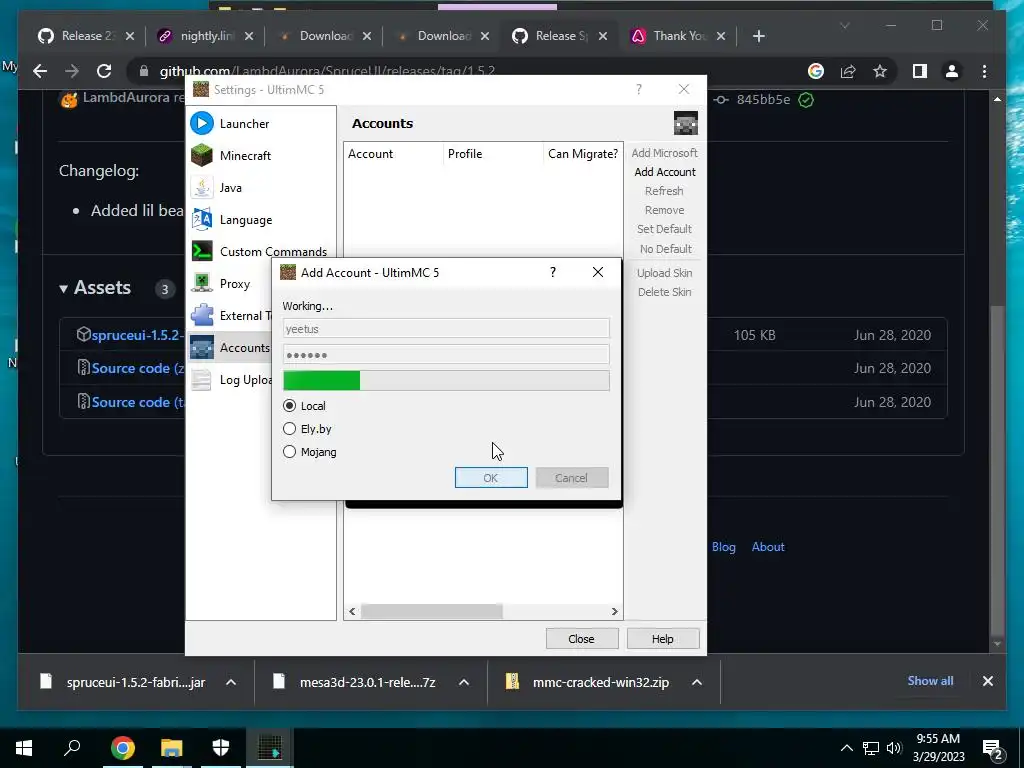Click the Profile column header
1024x768 pixels.
(494, 153)
